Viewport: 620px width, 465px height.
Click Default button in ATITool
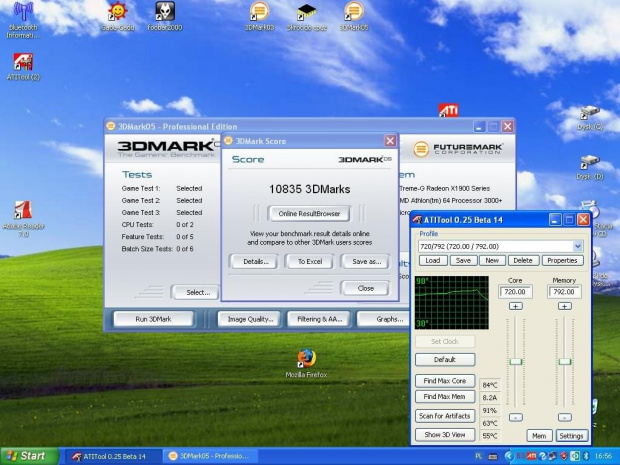(x=445, y=359)
